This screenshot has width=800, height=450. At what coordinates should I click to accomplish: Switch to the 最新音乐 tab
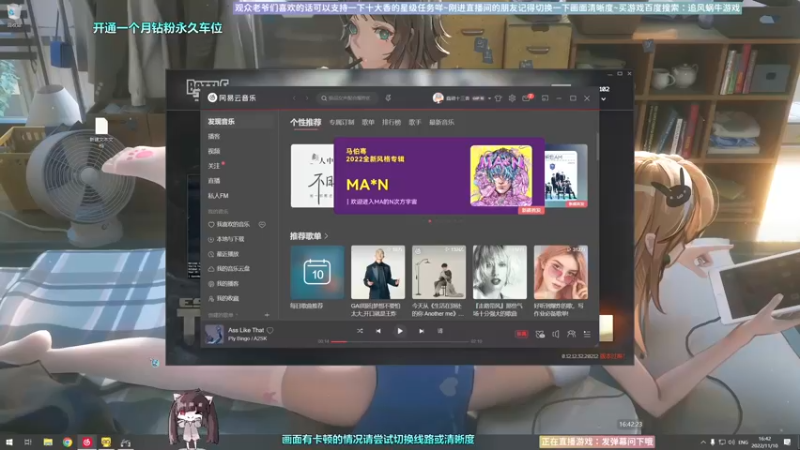pos(441,122)
